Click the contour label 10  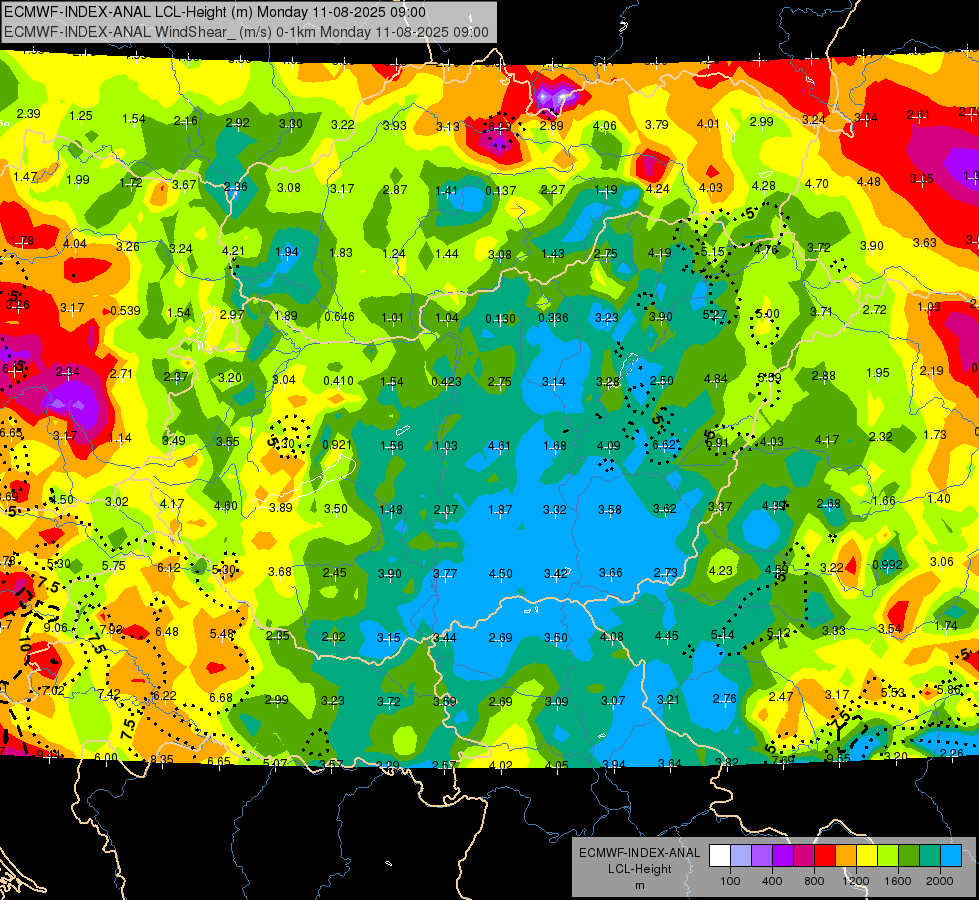[24, 644]
